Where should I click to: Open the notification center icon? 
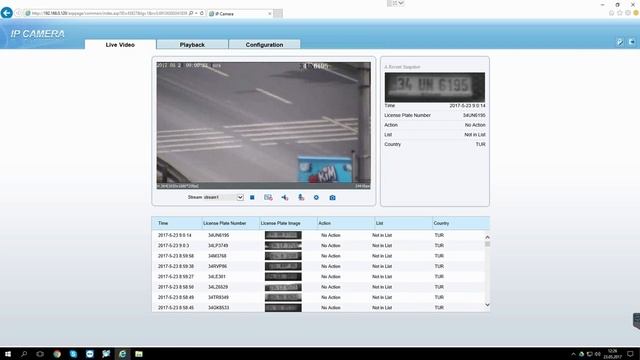(630, 354)
